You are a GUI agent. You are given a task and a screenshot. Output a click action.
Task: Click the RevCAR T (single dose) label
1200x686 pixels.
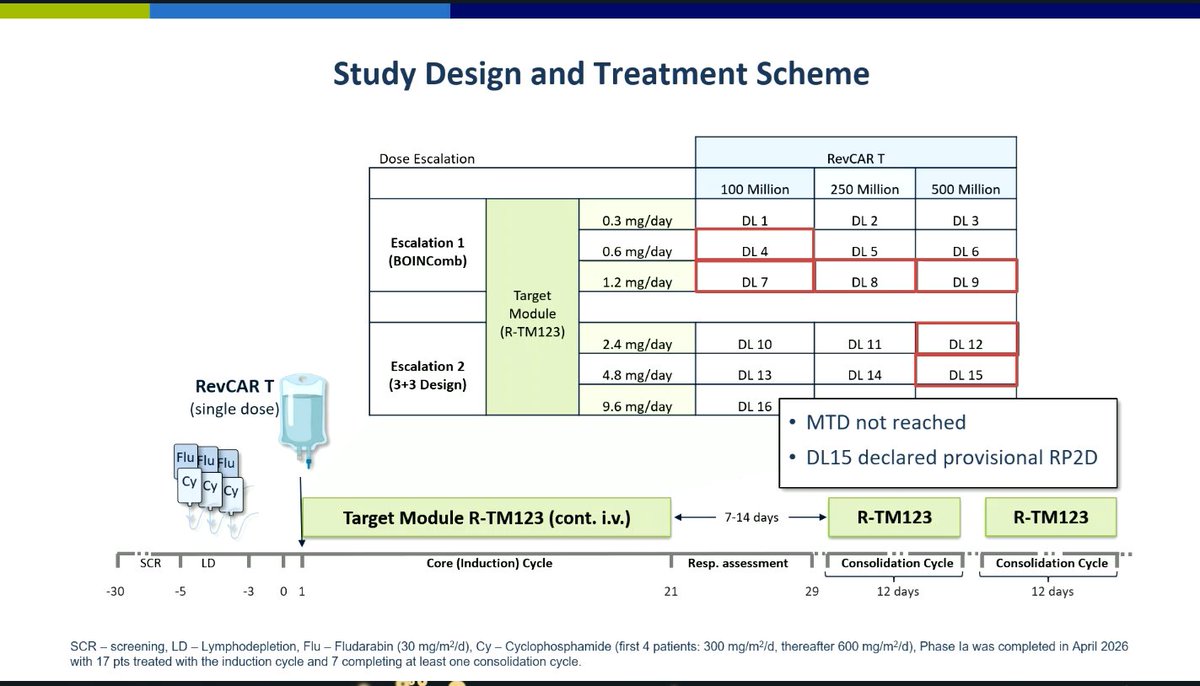237,397
